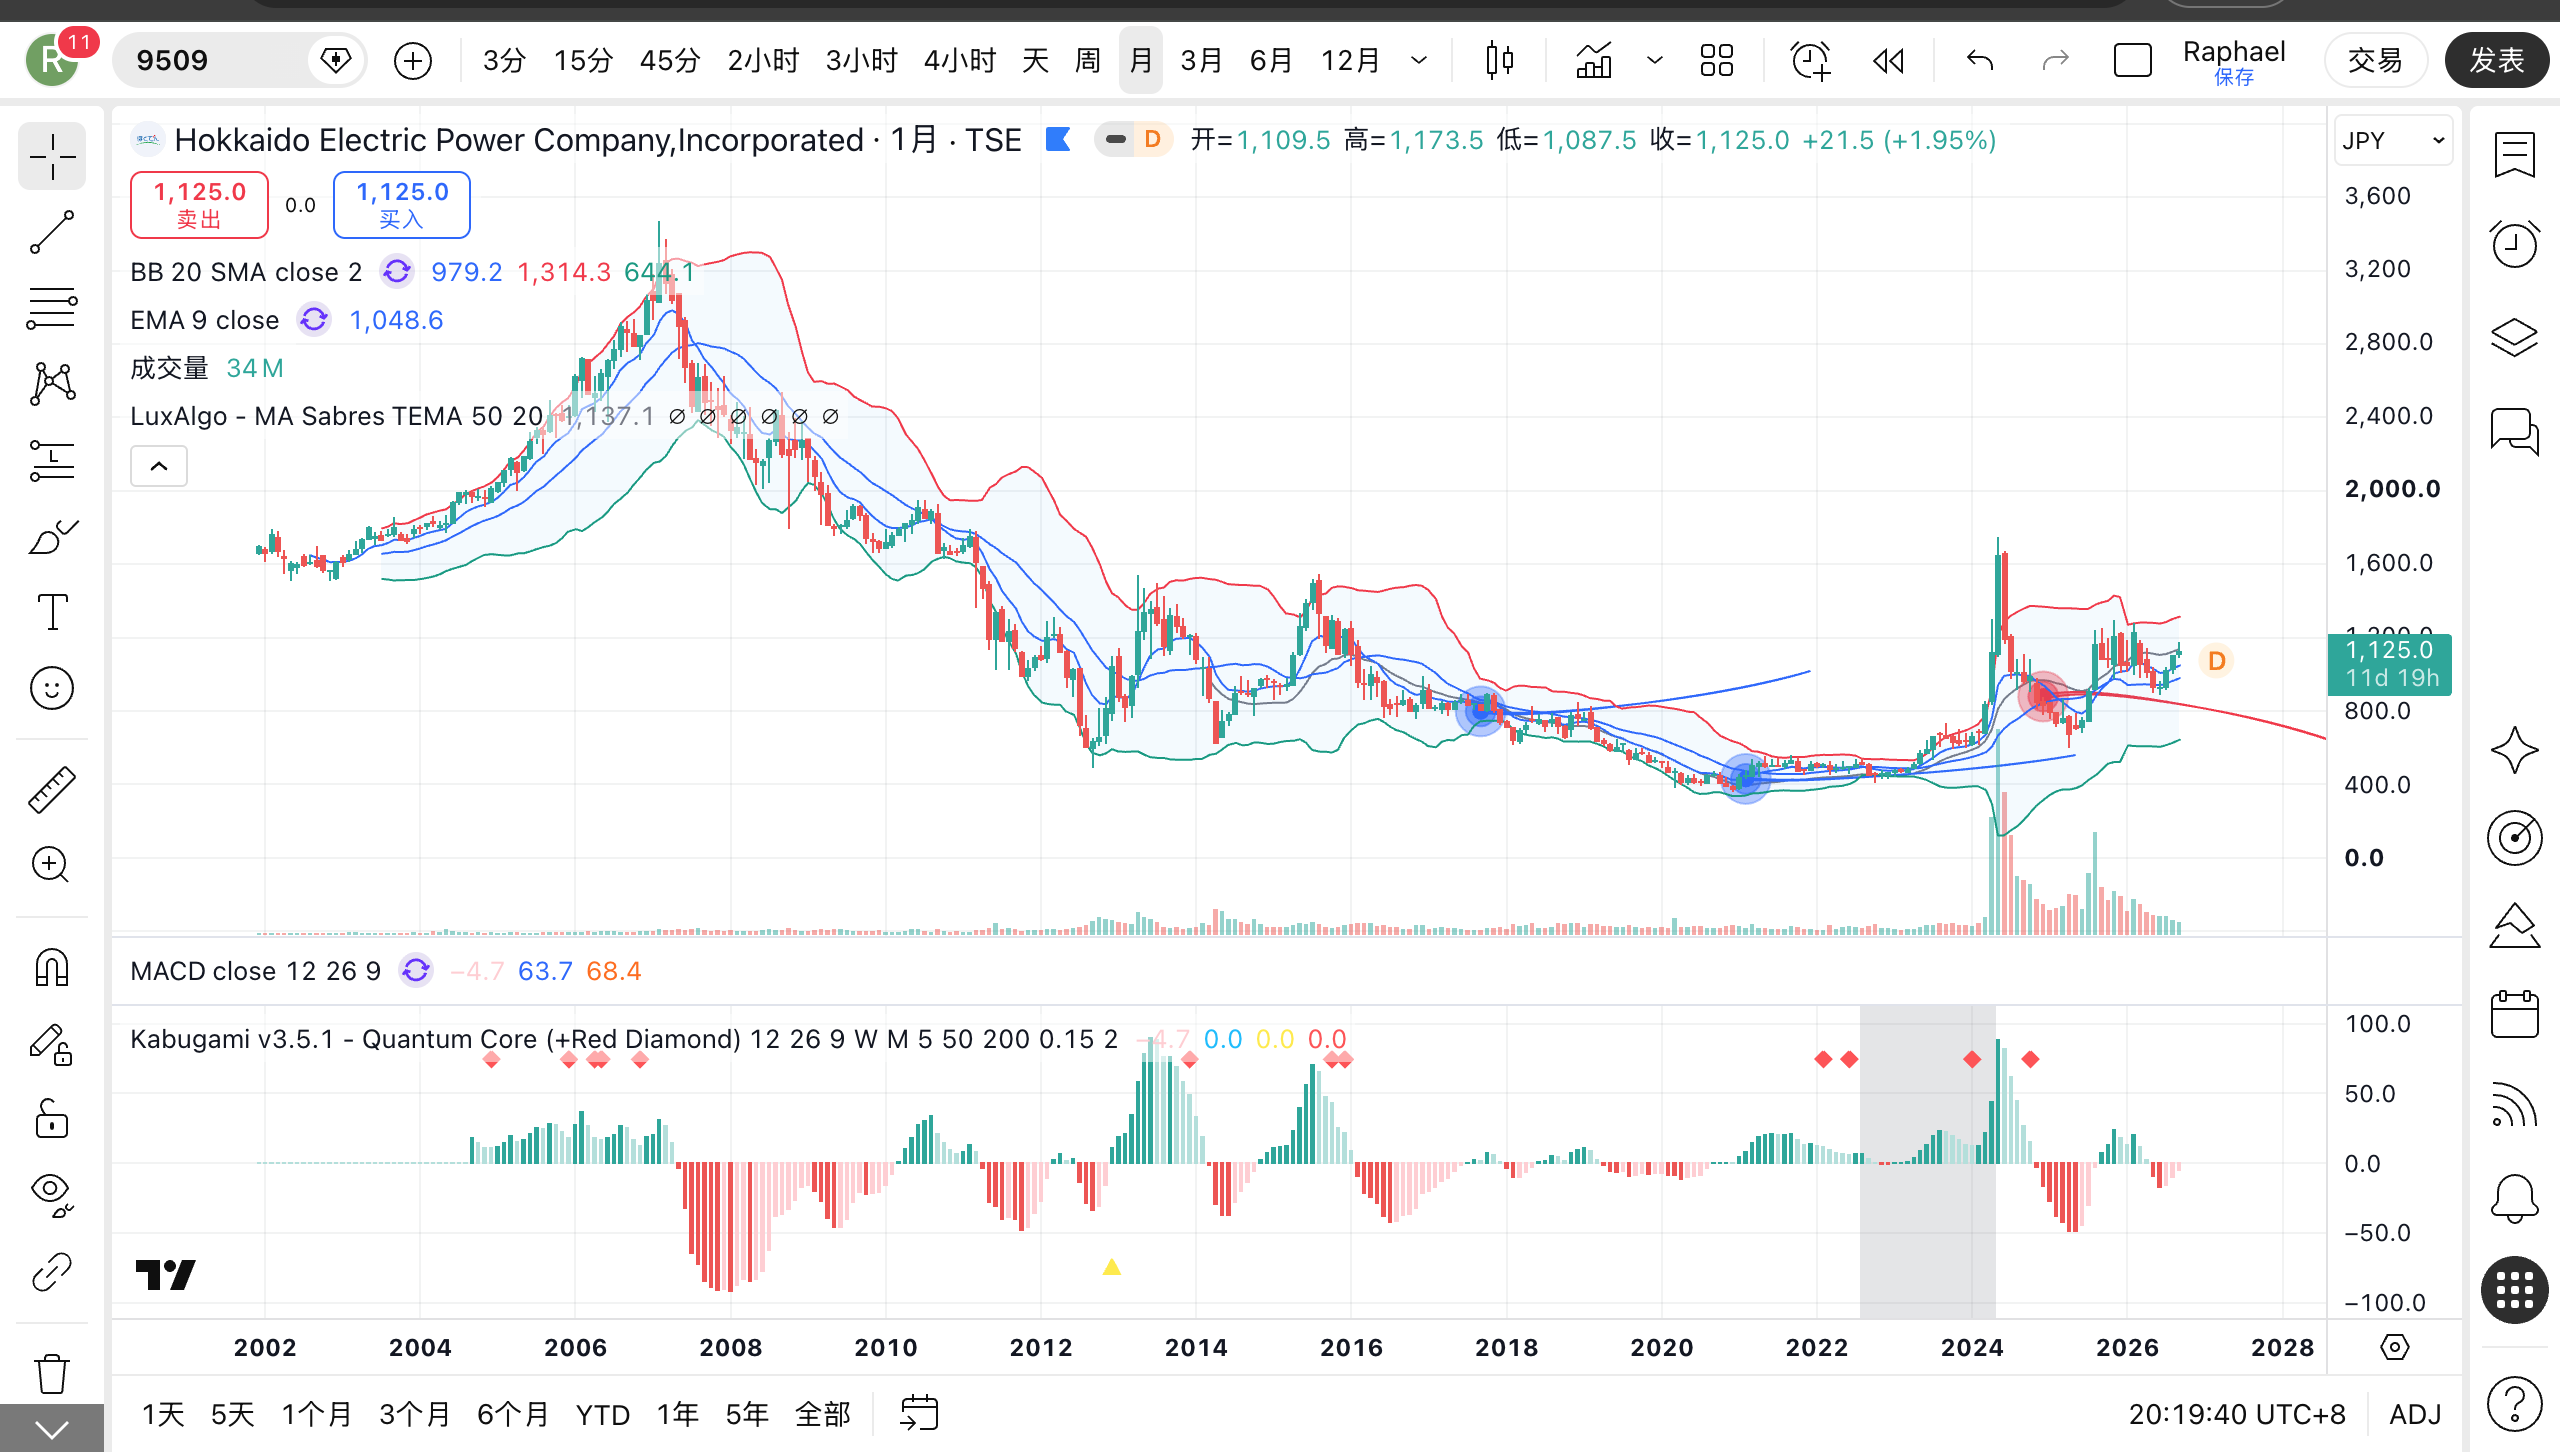Set range to YTD
2560x1452 pixels.
(603, 1414)
